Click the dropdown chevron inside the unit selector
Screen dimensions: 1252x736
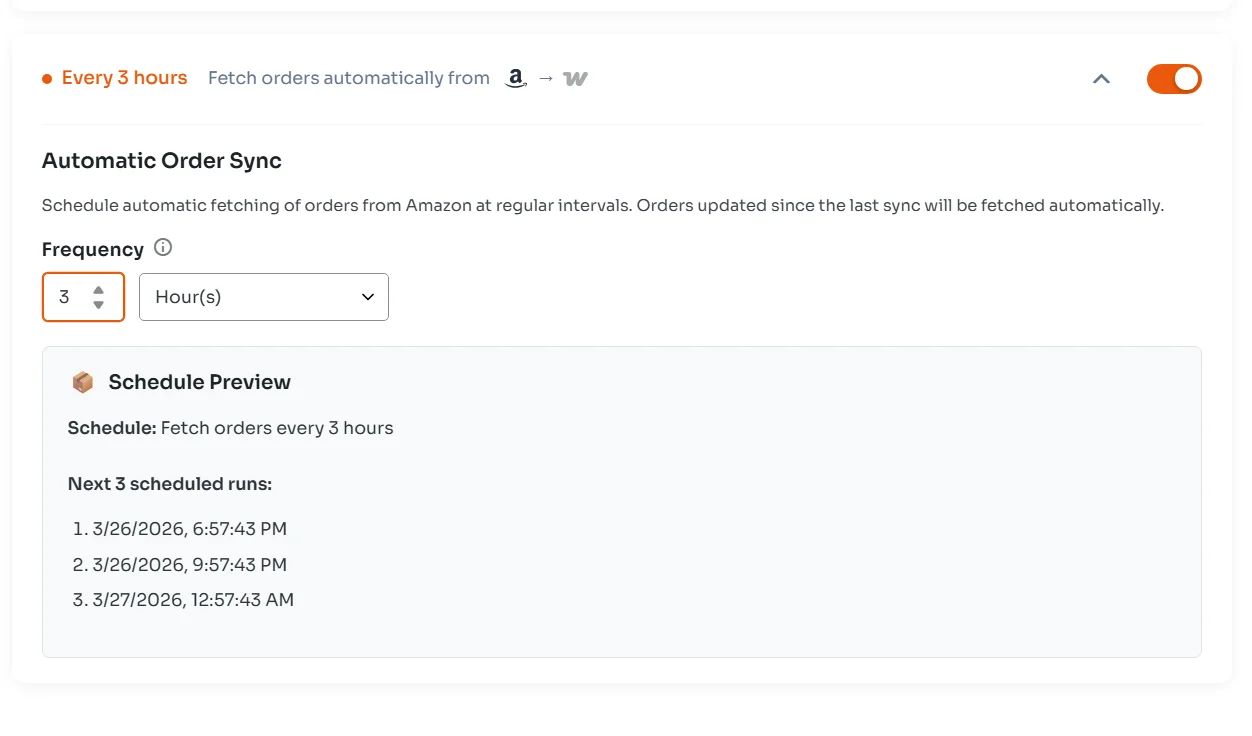click(366, 296)
